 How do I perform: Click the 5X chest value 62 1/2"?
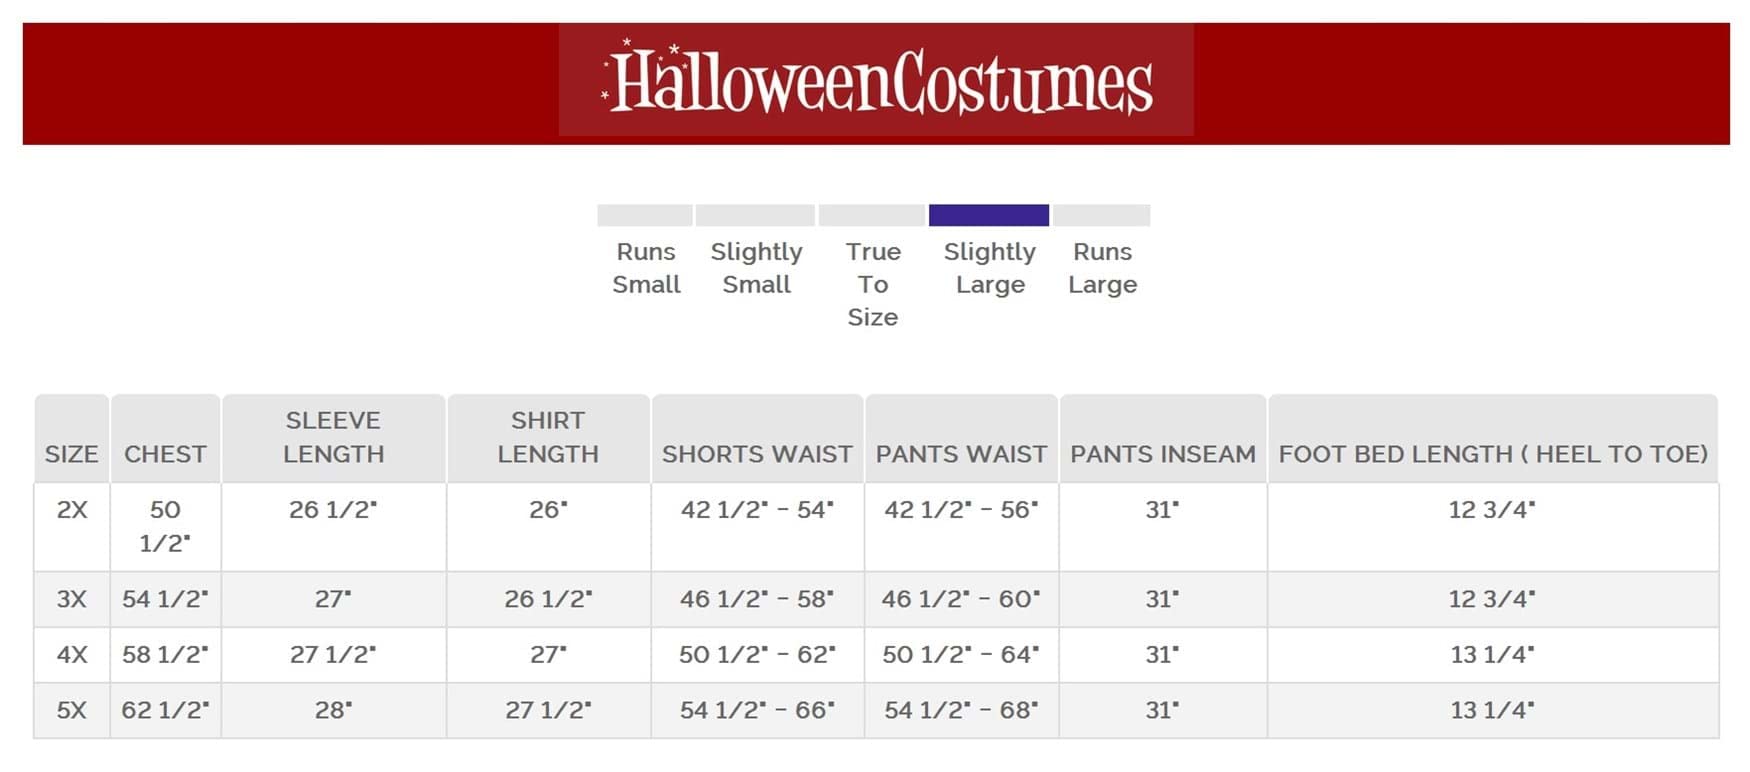point(165,710)
